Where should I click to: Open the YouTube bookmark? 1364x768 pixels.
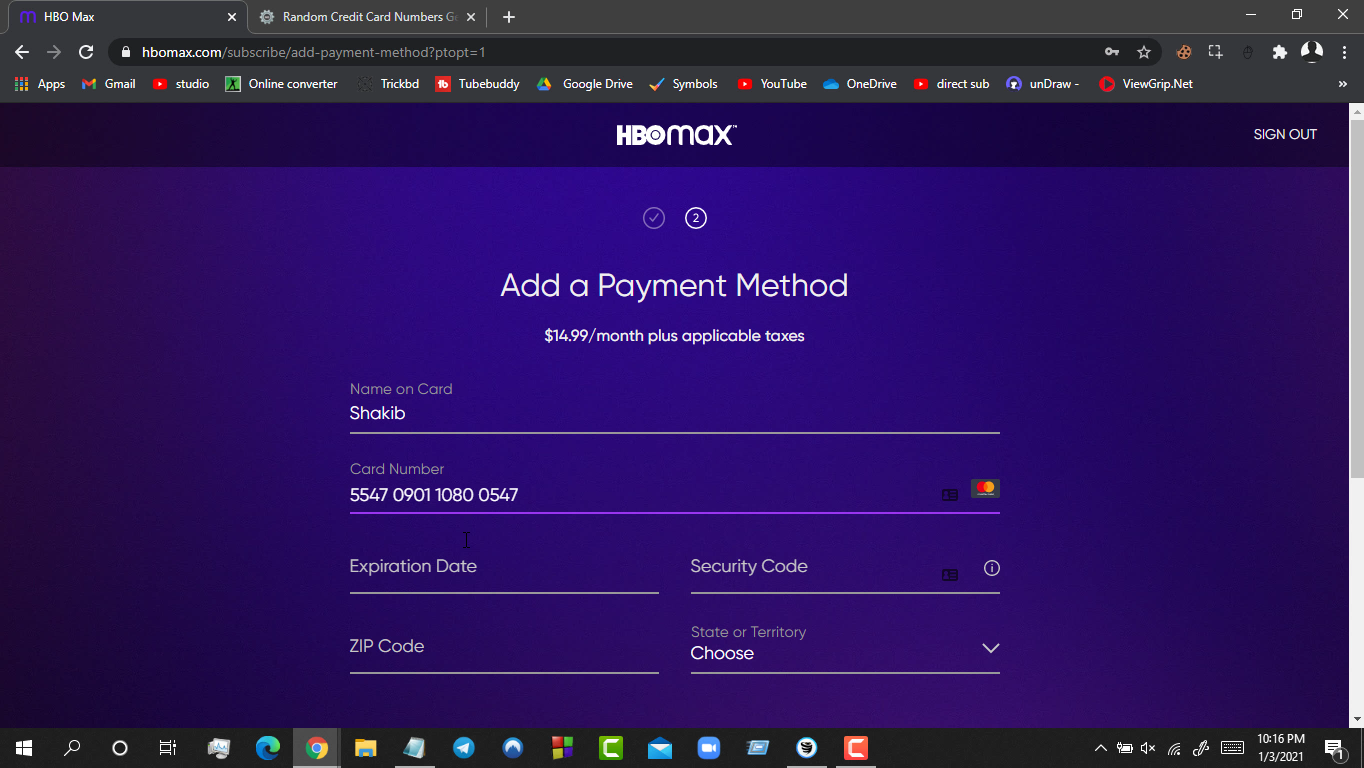point(772,84)
